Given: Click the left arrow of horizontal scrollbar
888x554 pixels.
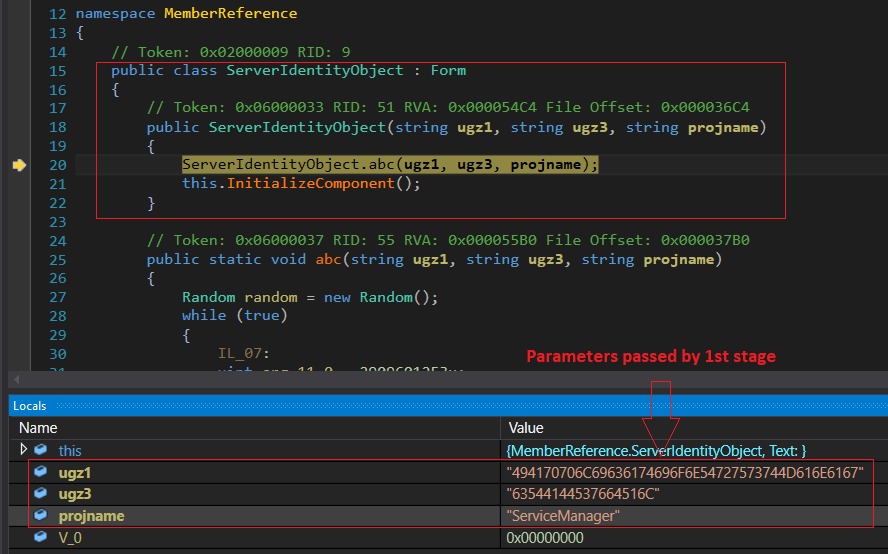Looking at the screenshot, I should 17,379.
